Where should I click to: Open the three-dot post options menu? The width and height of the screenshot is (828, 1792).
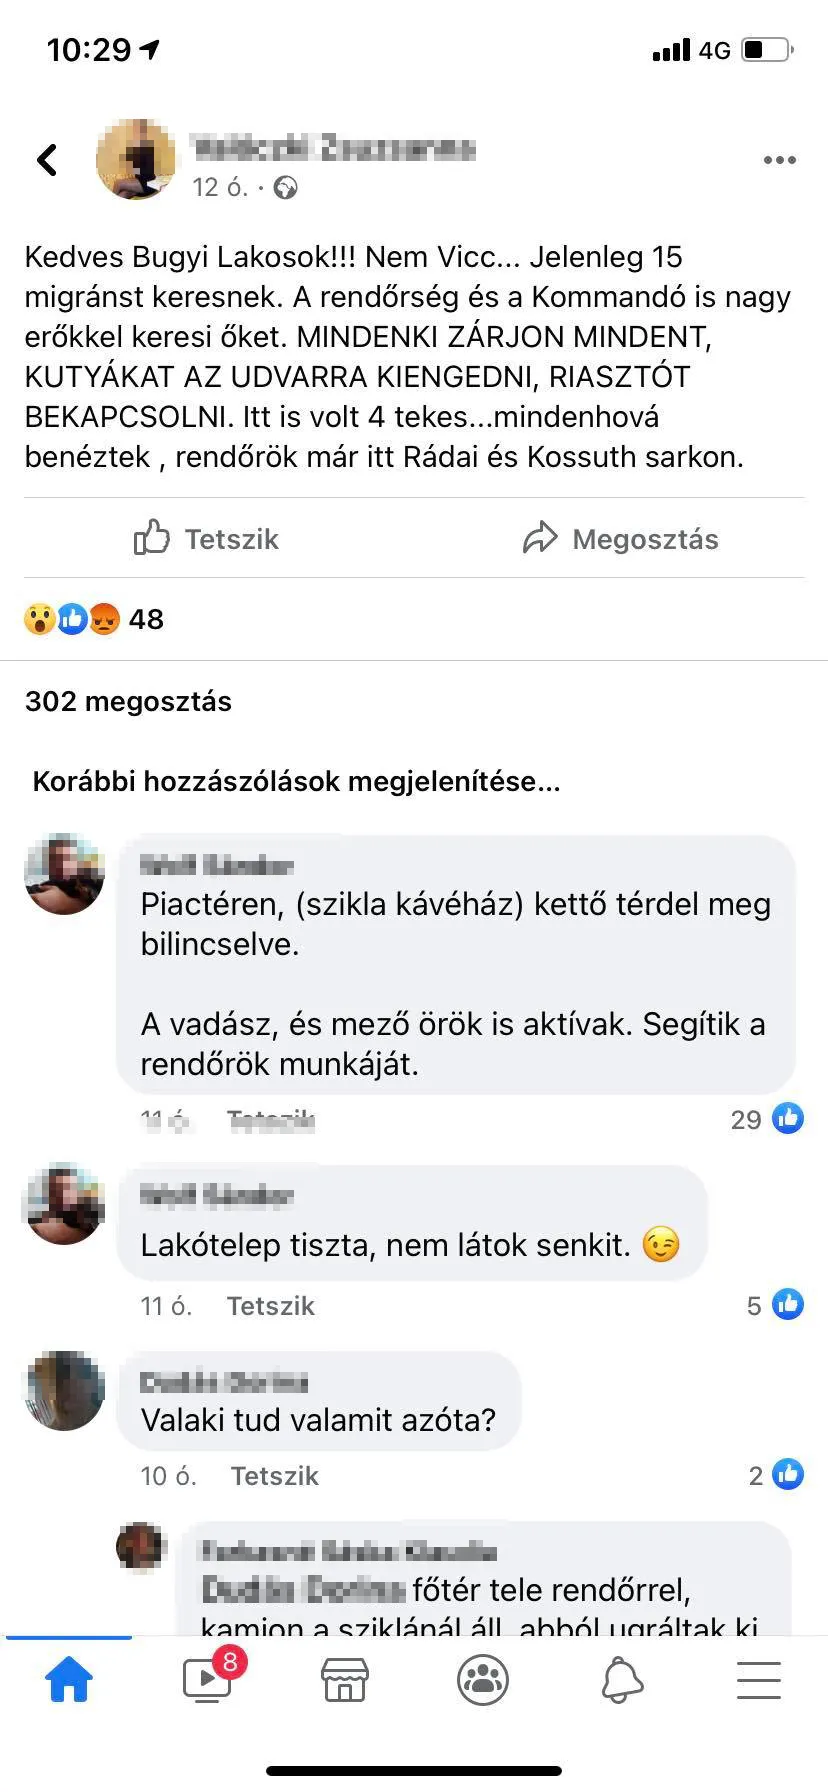[779, 160]
